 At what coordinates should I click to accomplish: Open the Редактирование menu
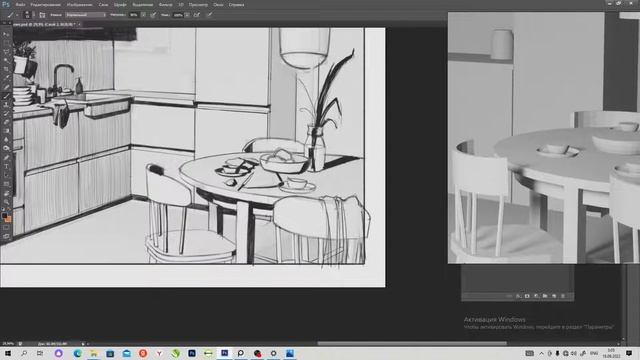45,5
